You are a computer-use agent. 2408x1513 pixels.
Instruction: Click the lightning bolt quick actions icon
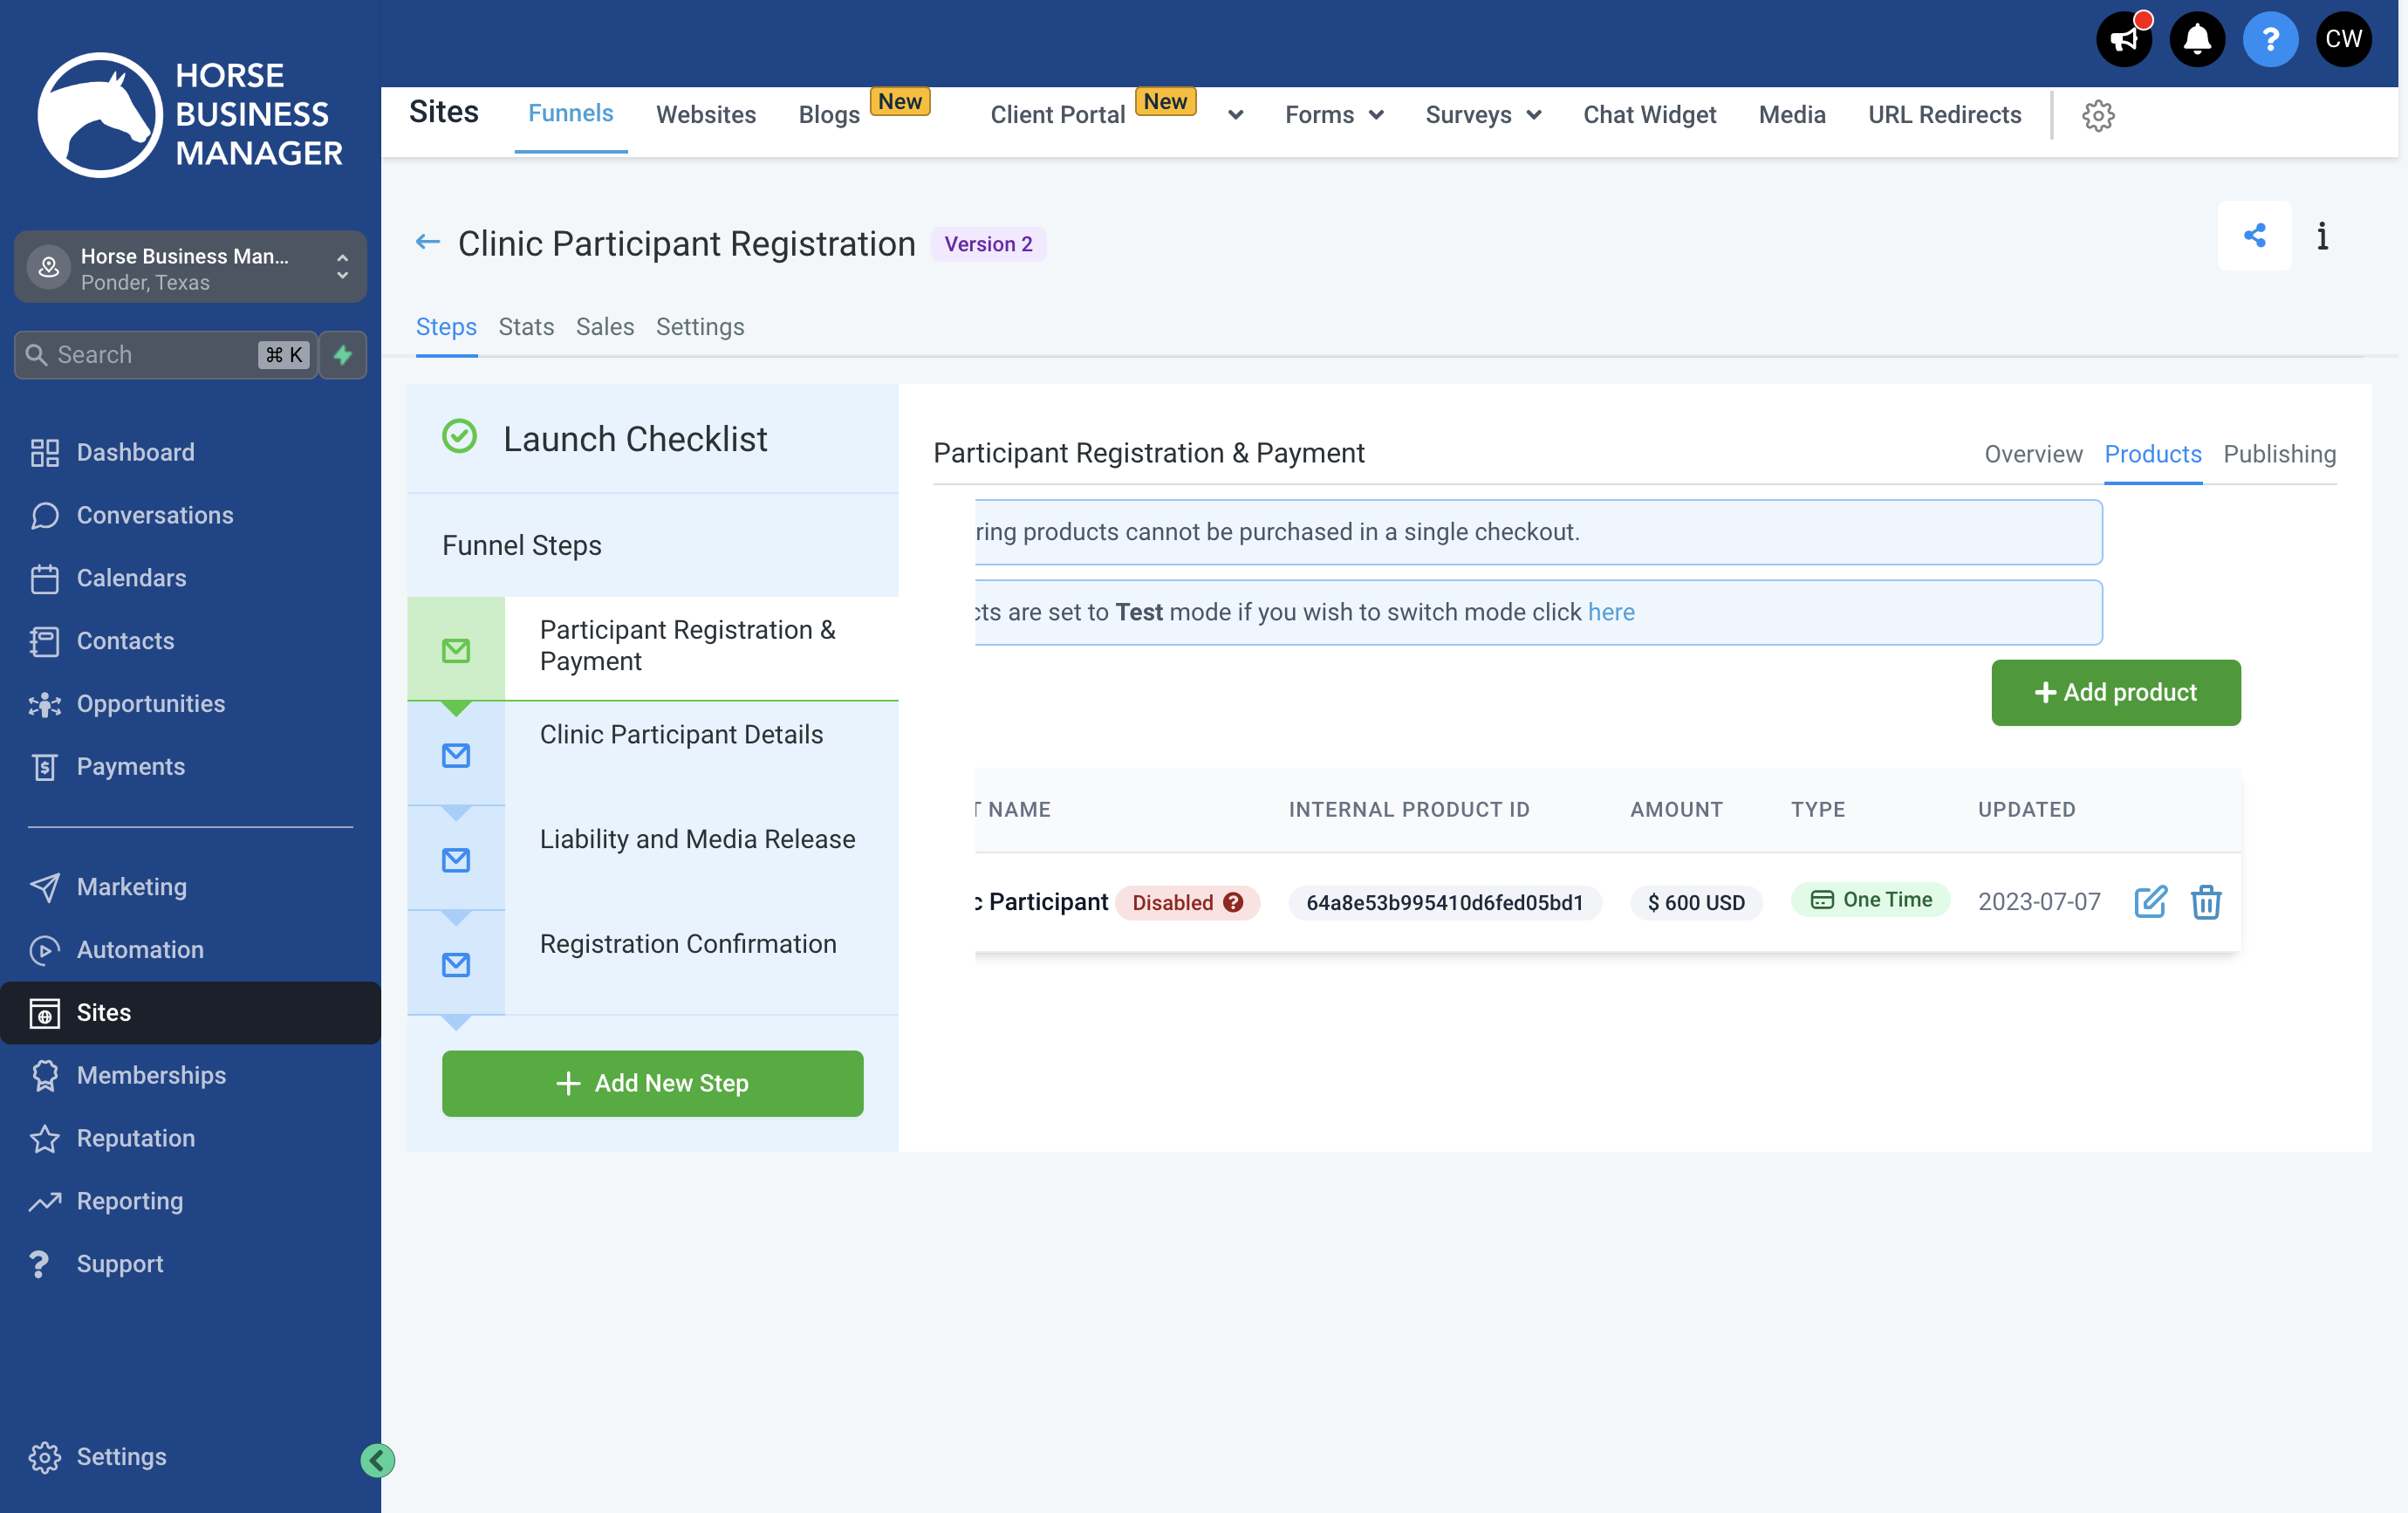click(x=343, y=355)
